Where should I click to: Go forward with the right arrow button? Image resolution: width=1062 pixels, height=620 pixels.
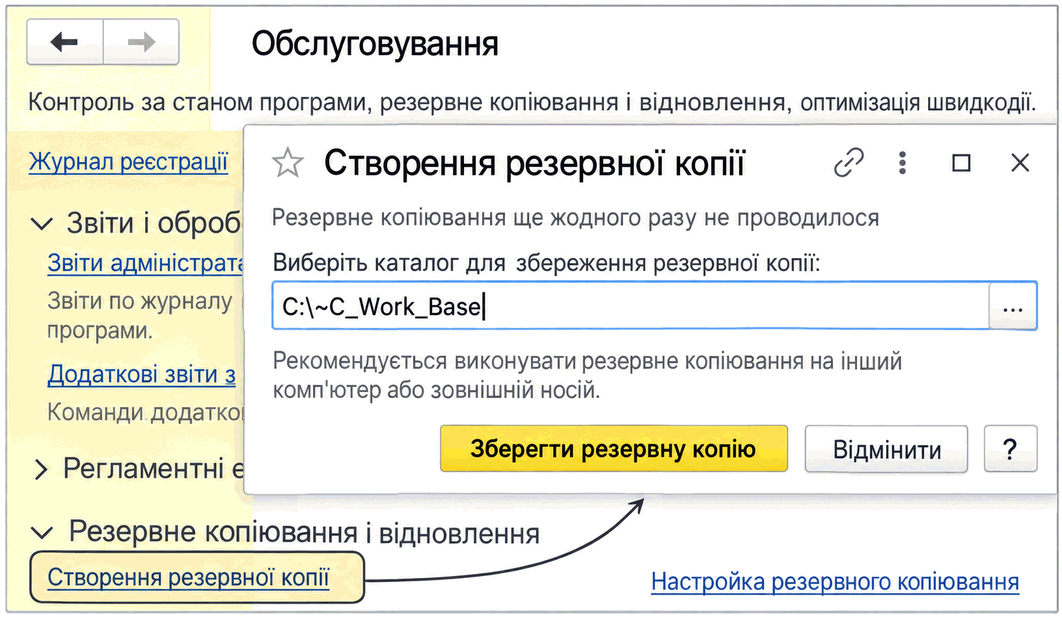click(x=141, y=42)
